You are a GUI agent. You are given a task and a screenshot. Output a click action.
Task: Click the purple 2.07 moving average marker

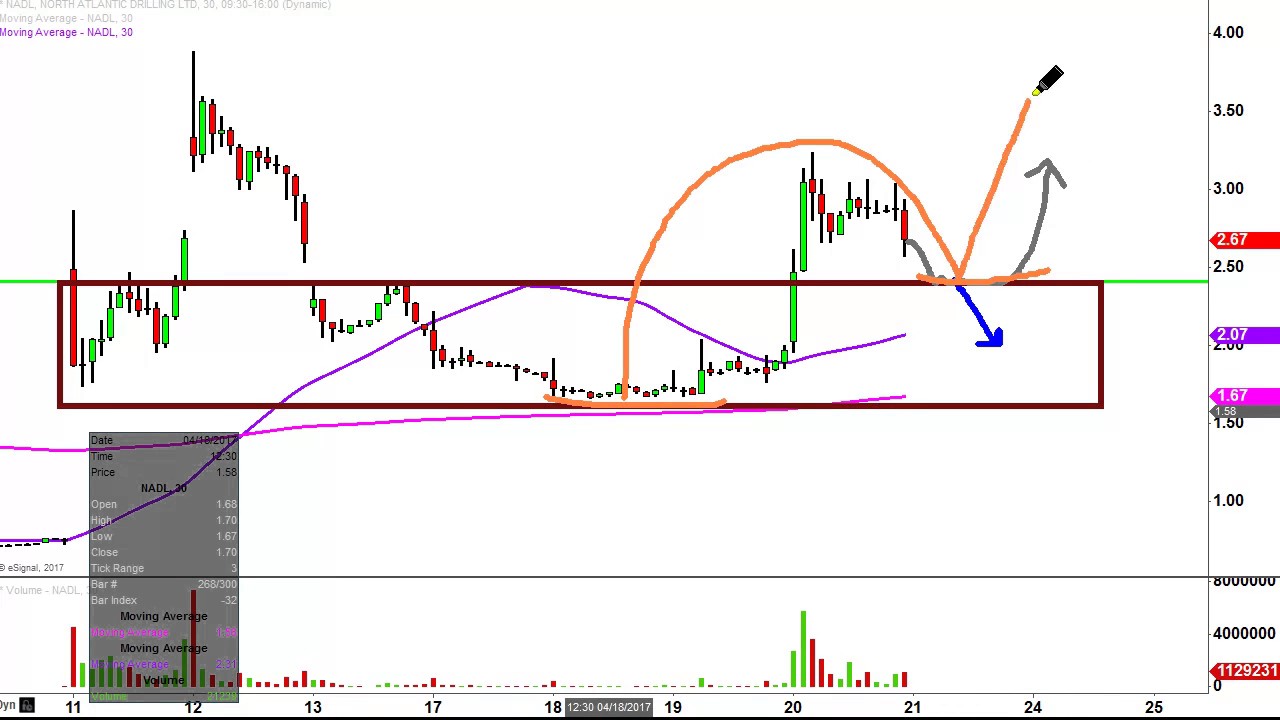(1245, 335)
